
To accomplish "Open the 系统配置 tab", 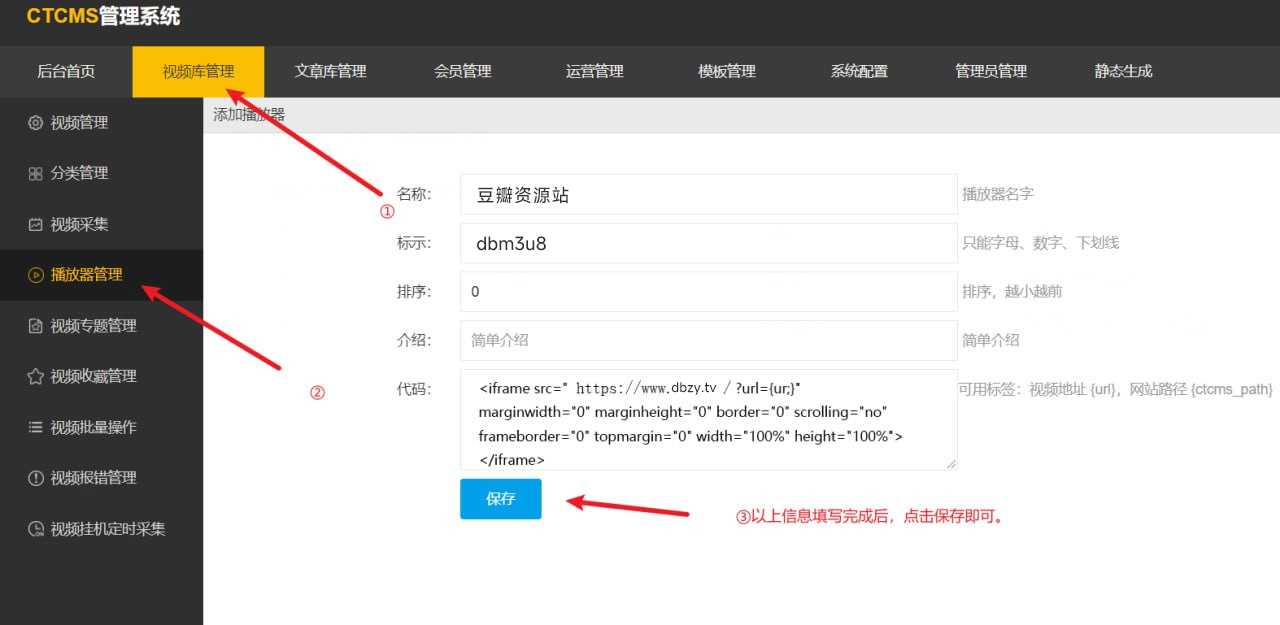I will [858, 71].
